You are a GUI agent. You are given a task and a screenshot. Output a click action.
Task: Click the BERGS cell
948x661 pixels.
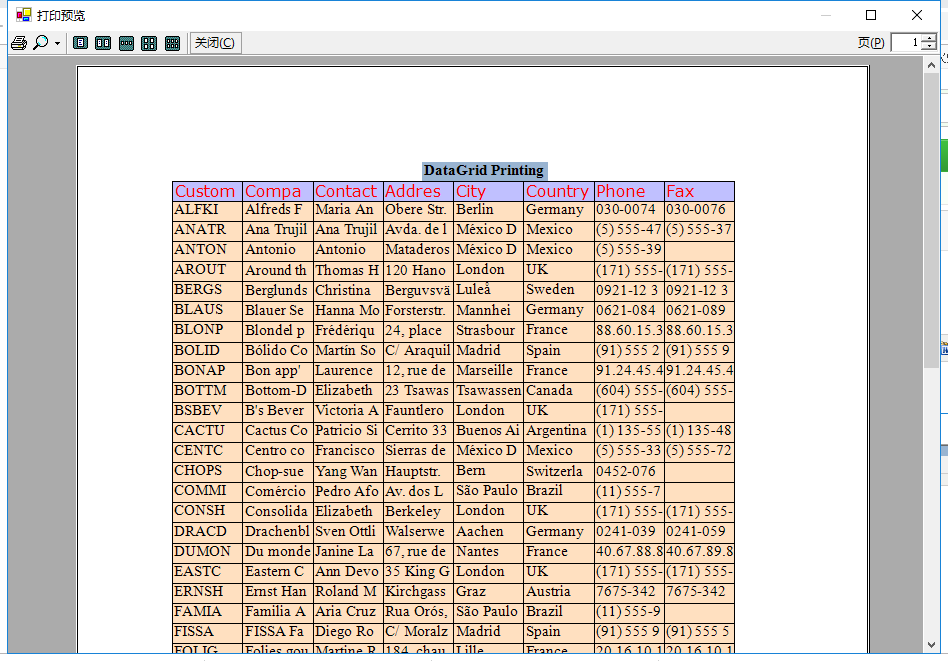(x=207, y=290)
